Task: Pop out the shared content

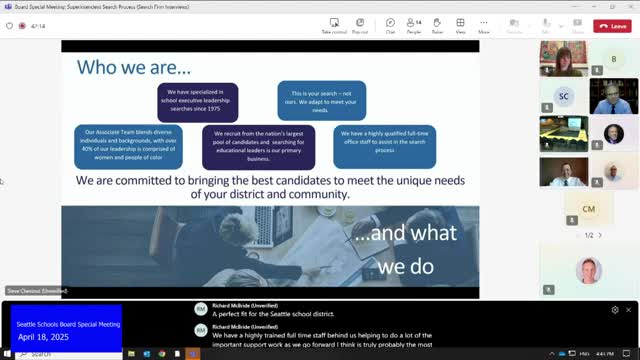Action: [x=360, y=26]
